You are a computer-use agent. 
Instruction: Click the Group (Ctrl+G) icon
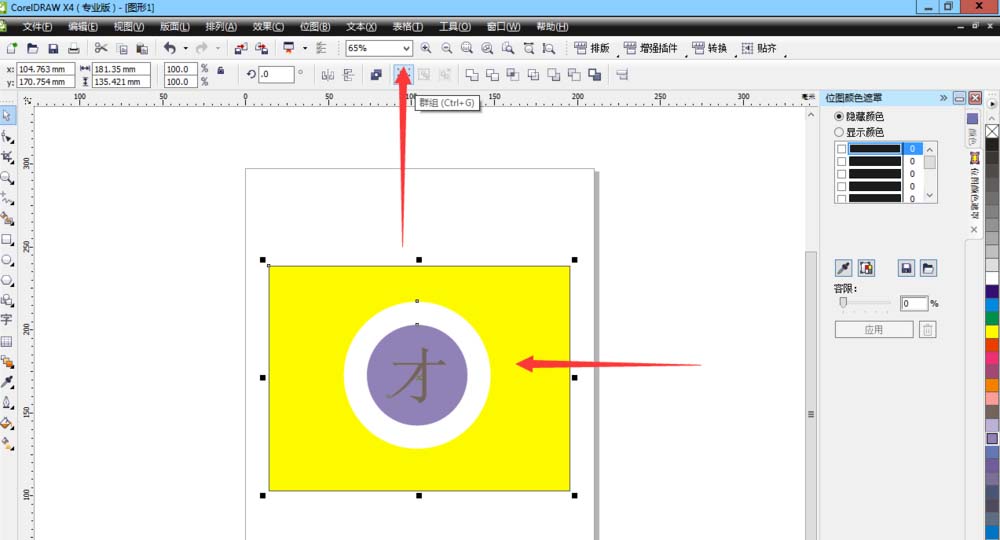click(403, 75)
